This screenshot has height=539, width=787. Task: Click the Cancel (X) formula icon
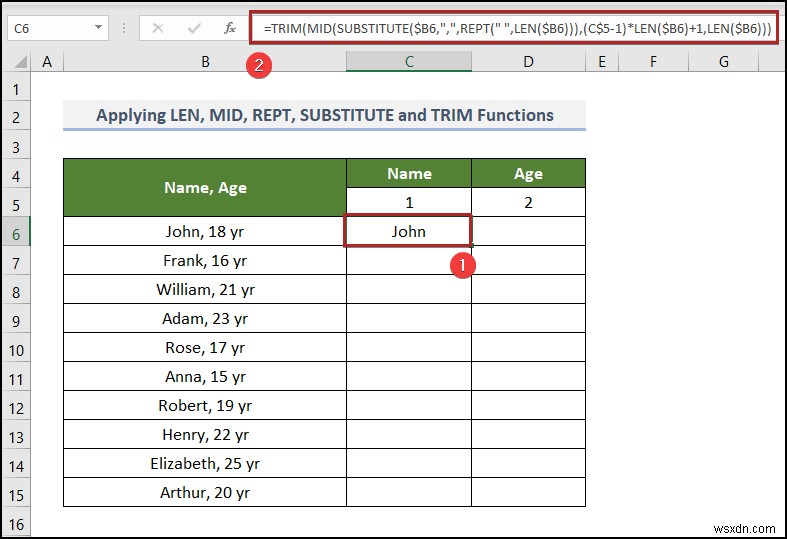158,28
